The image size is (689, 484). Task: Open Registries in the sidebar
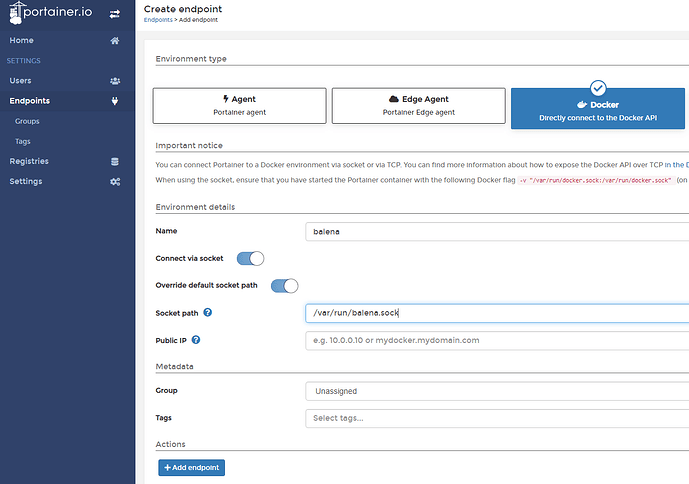pyautogui.click(x=67, y=161)
